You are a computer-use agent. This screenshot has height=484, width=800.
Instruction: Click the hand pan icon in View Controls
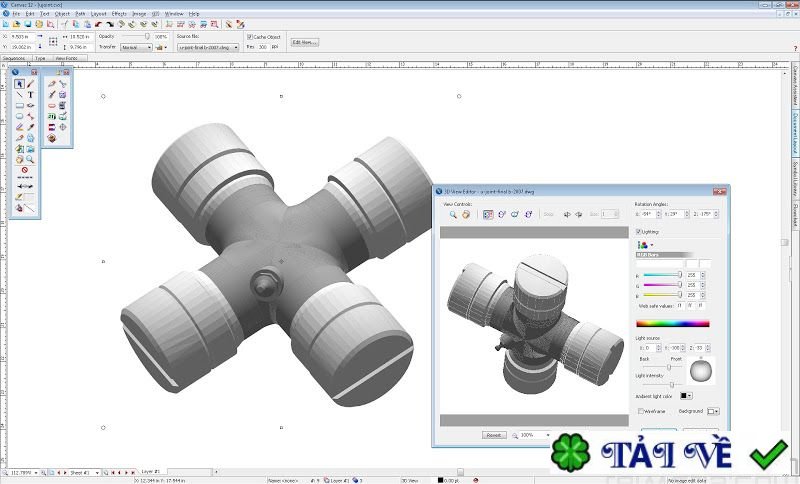[x=466, y=214]
